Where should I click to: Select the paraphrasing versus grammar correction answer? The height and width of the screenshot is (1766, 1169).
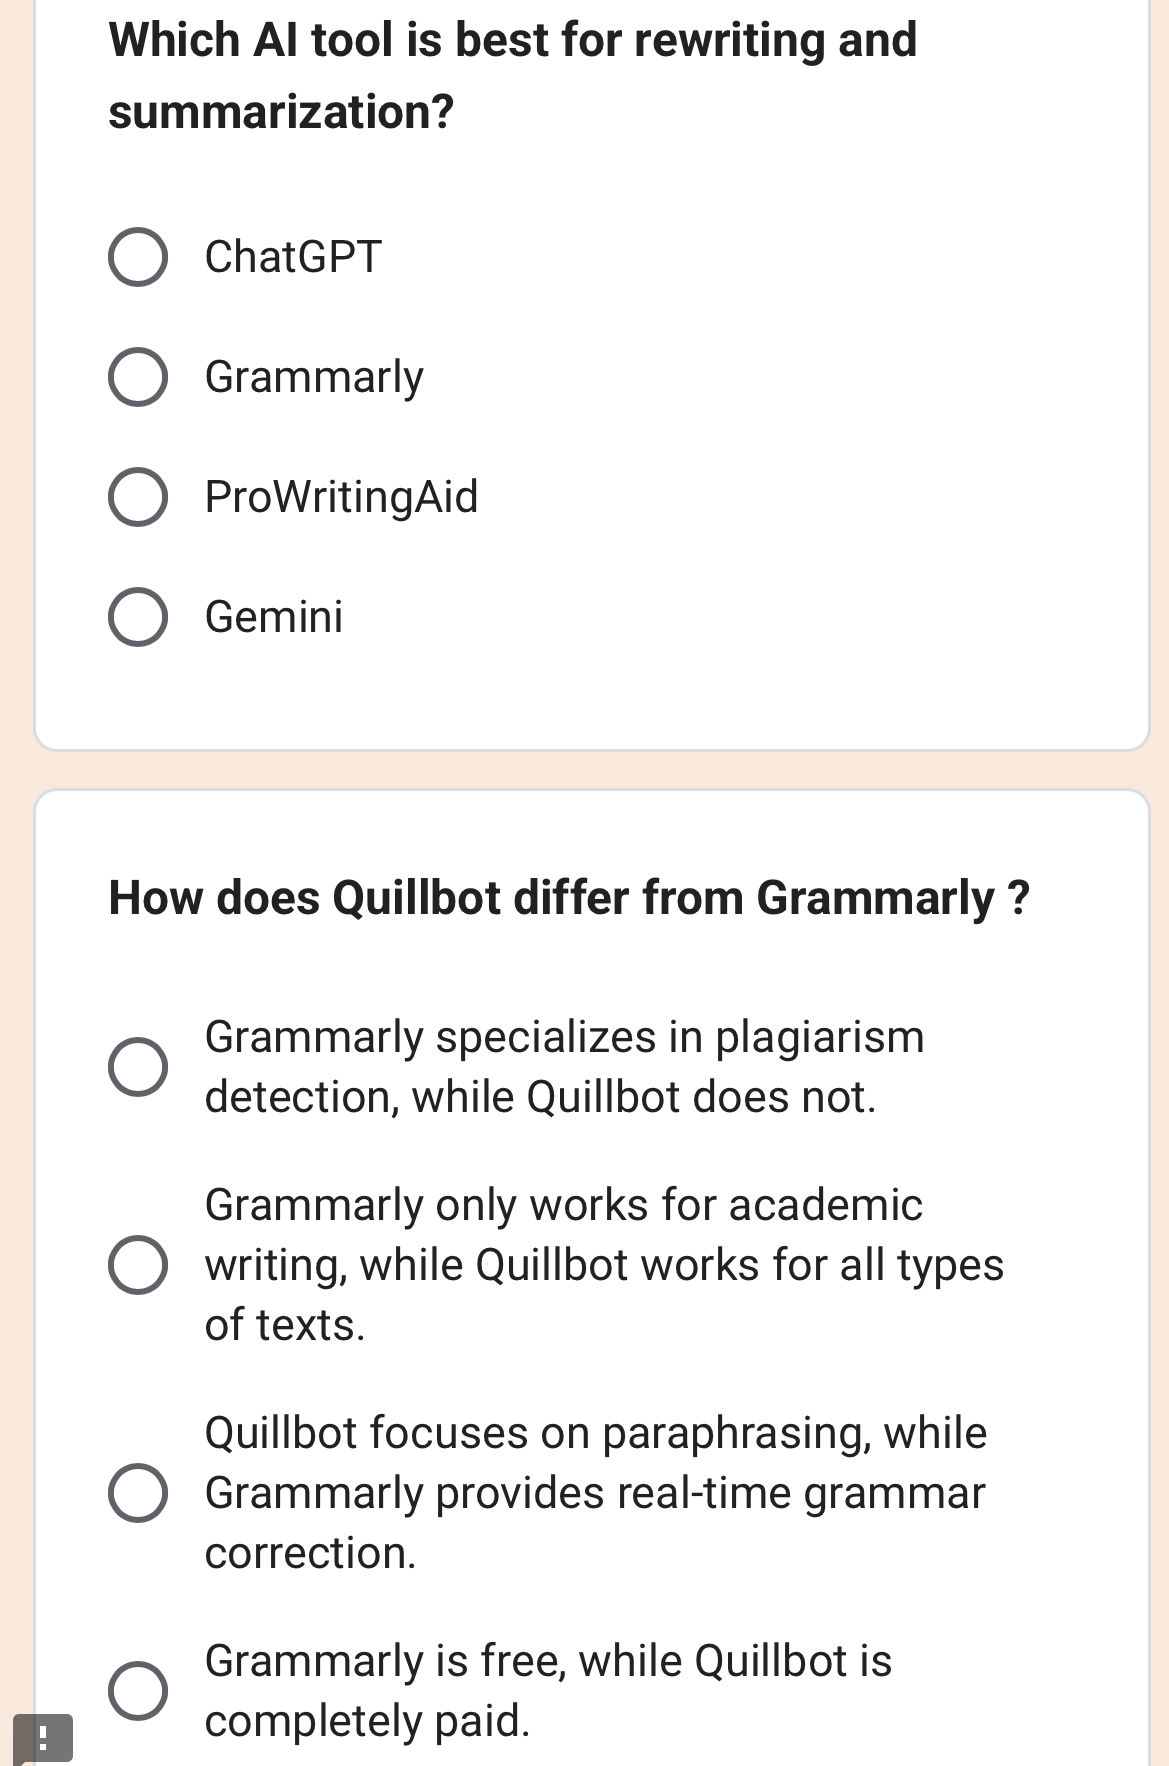[x=140, y=1494]
